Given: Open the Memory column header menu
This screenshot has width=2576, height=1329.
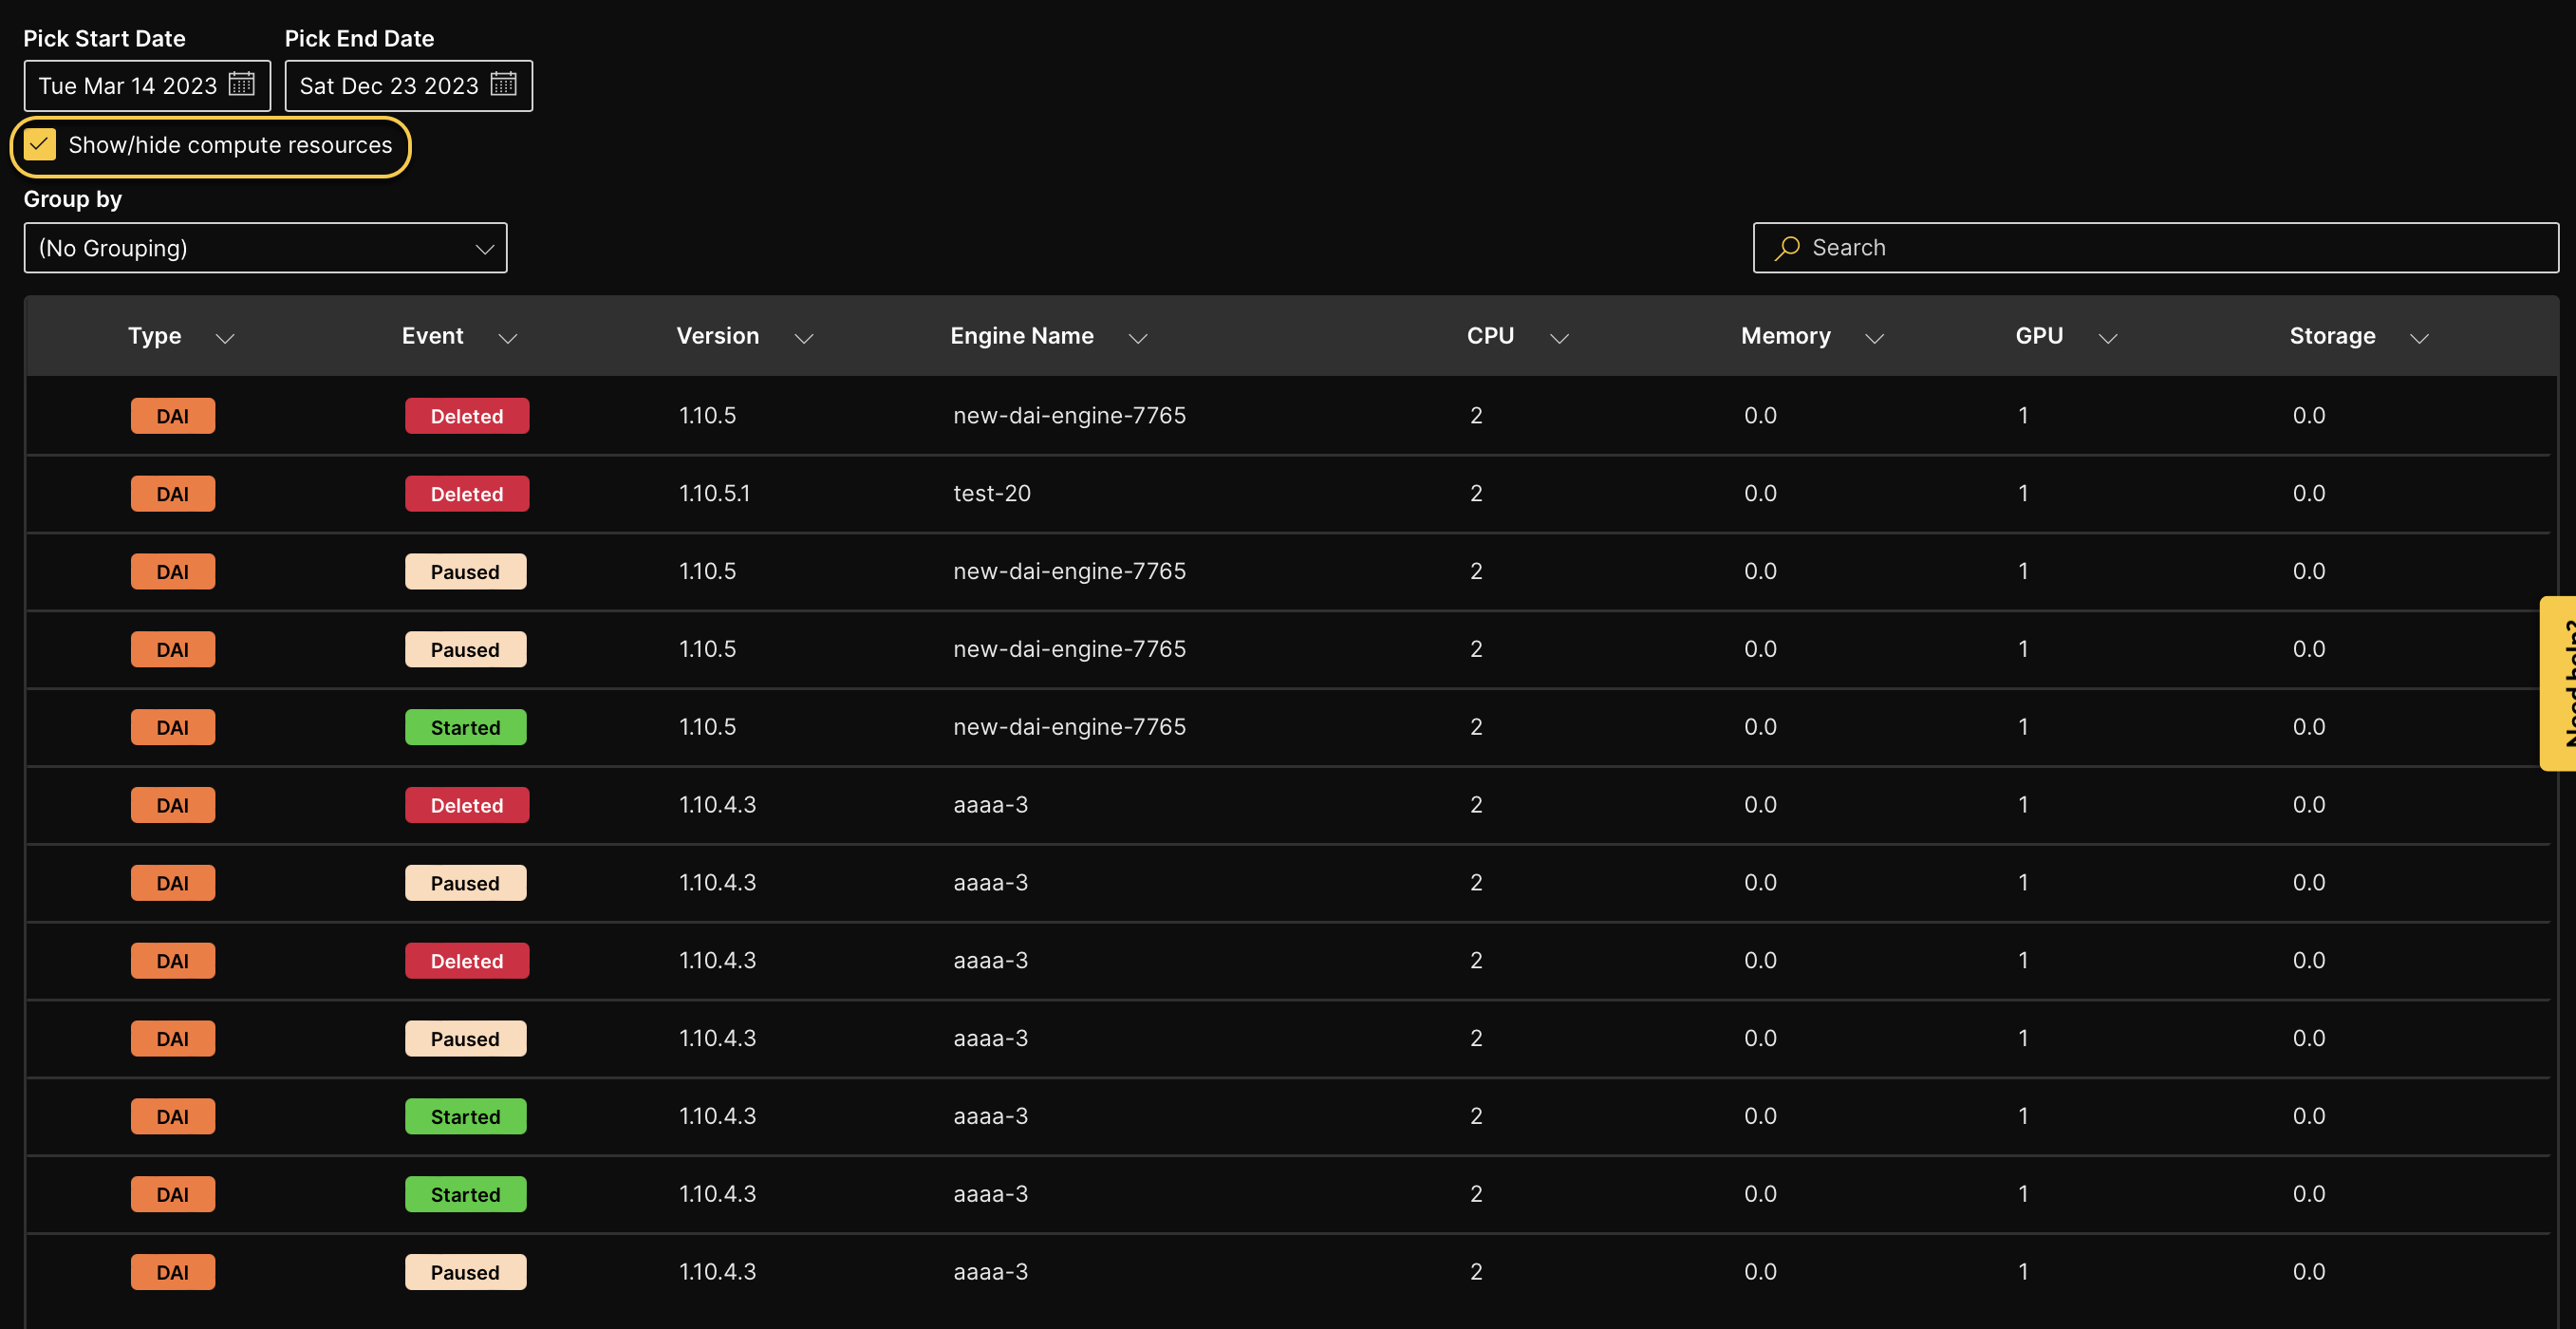Looking at the screenshot, I should tap(1874, 338).
